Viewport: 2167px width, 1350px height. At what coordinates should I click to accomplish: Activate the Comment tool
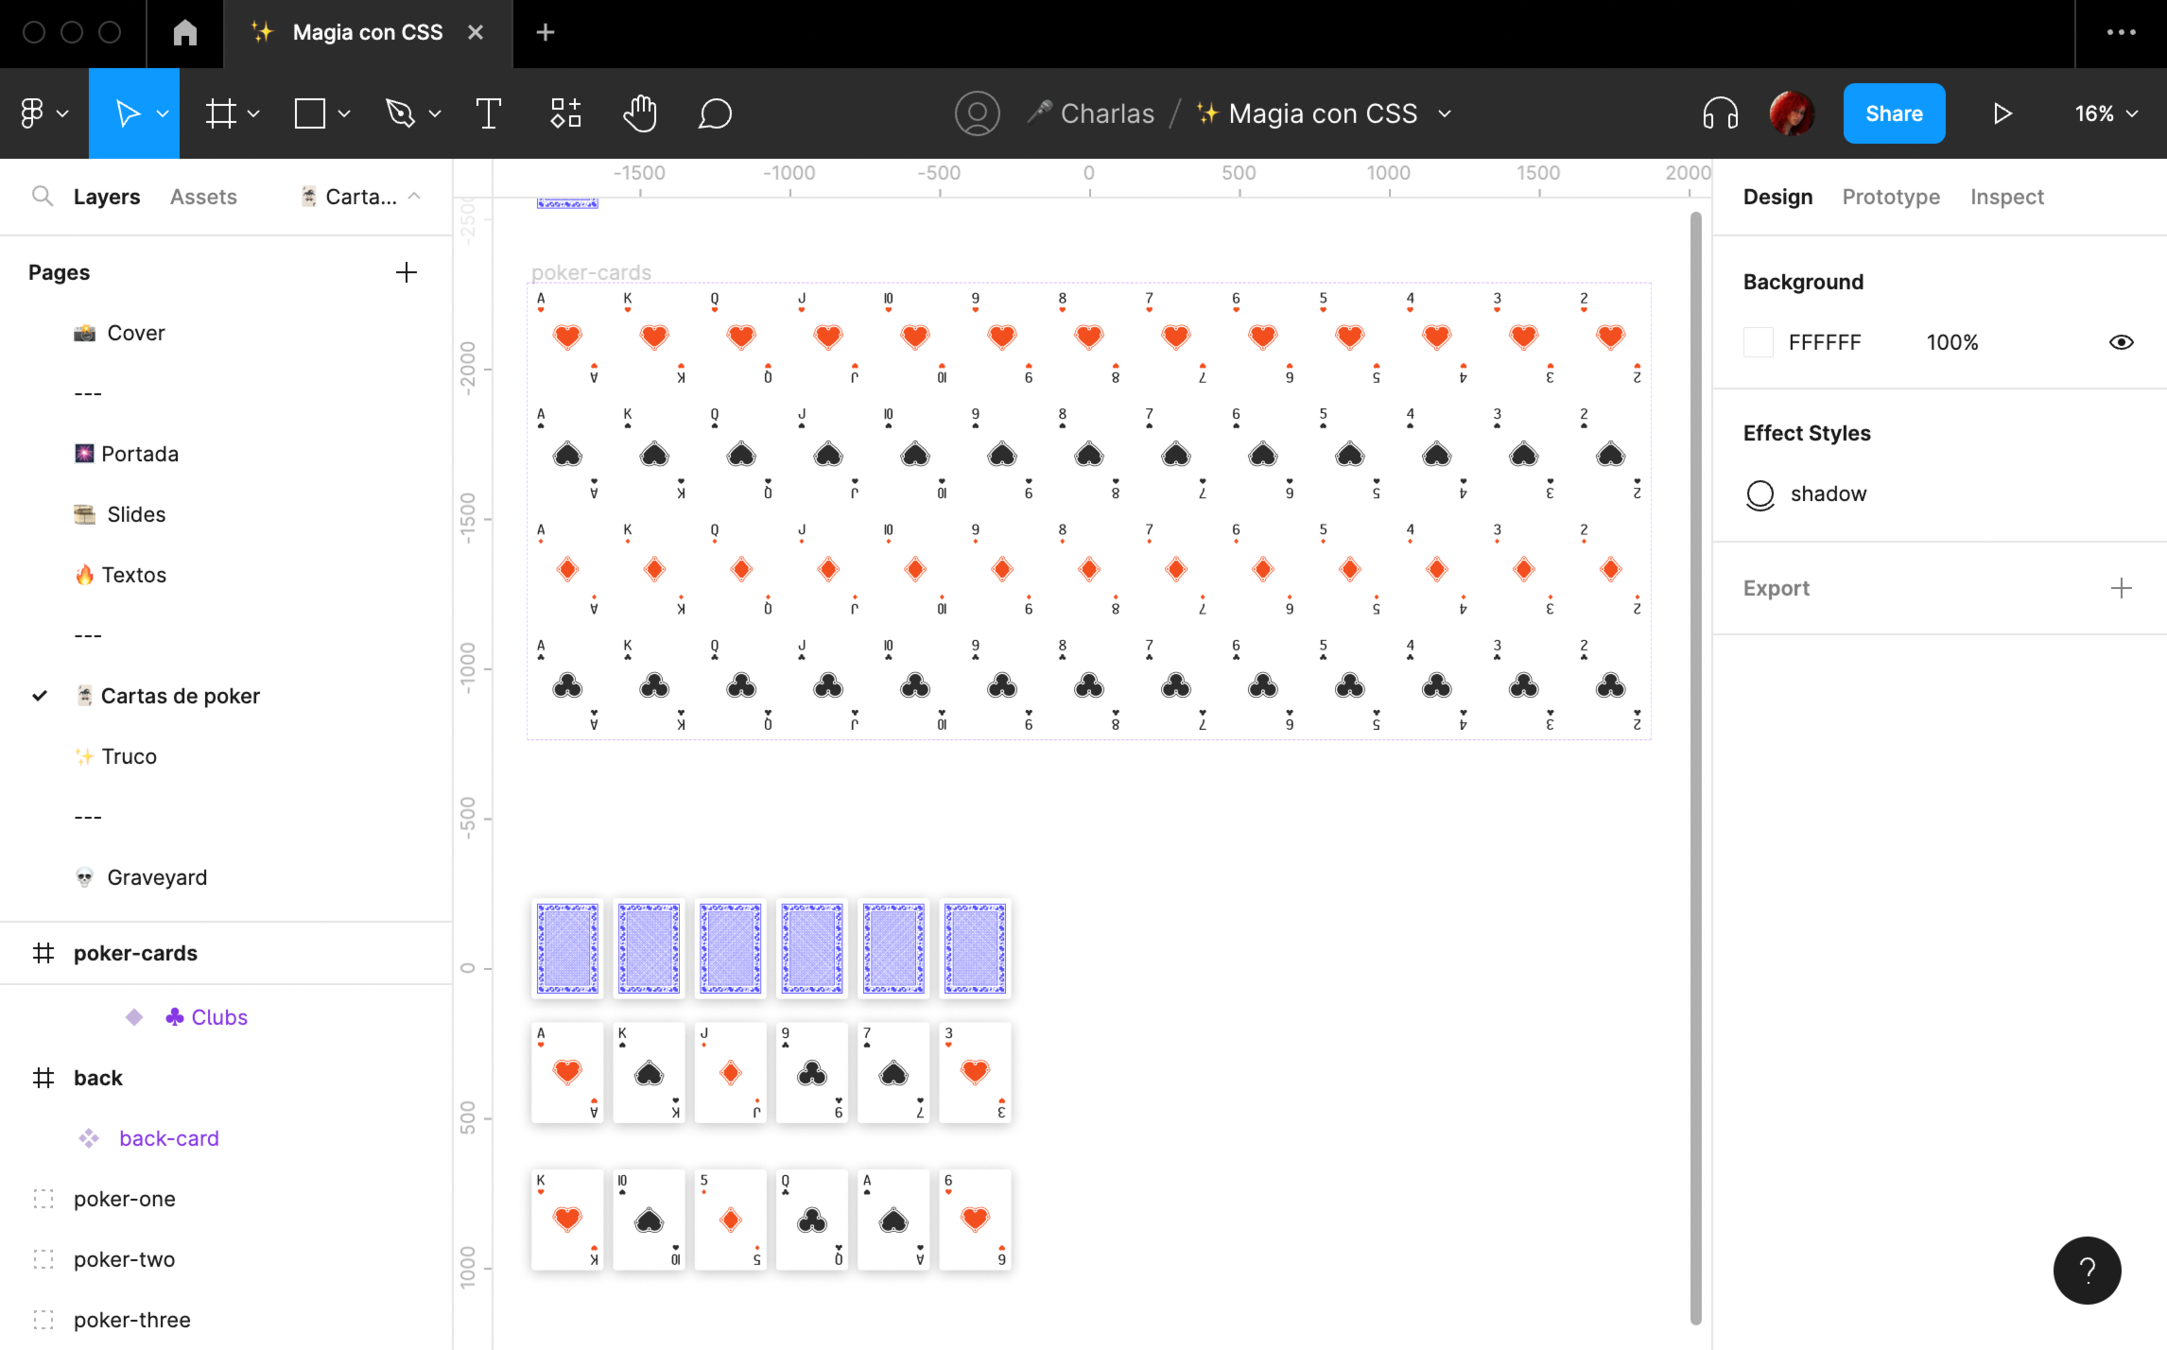pos(714,113)
